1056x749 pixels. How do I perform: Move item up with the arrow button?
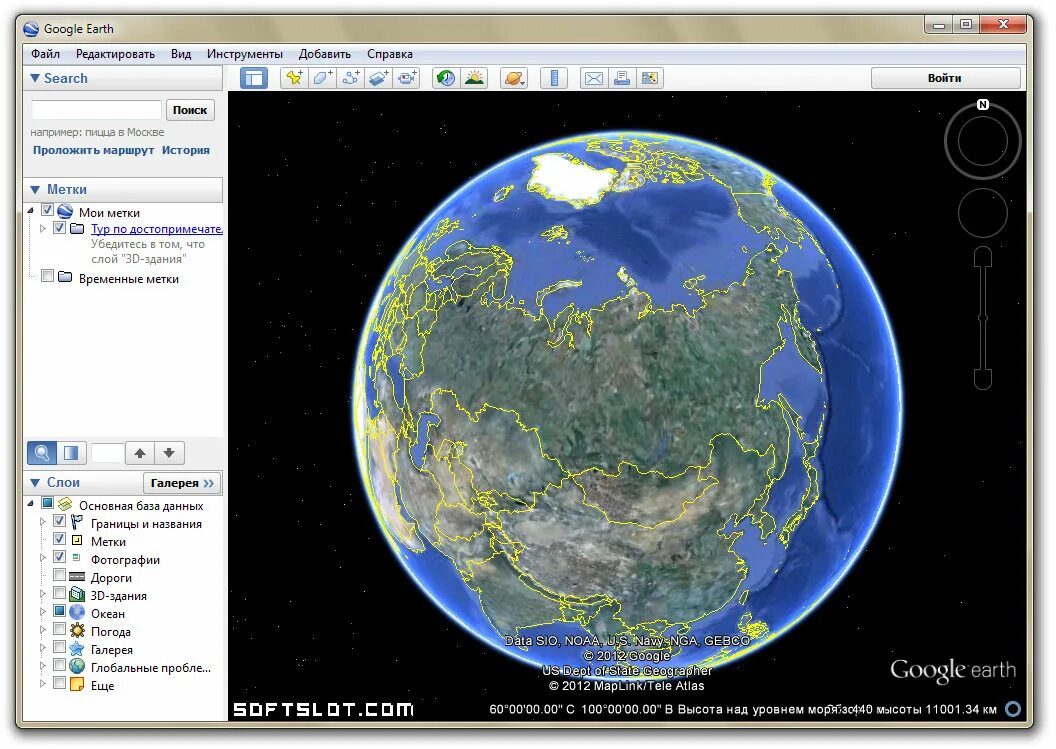[x=140, y=453]
